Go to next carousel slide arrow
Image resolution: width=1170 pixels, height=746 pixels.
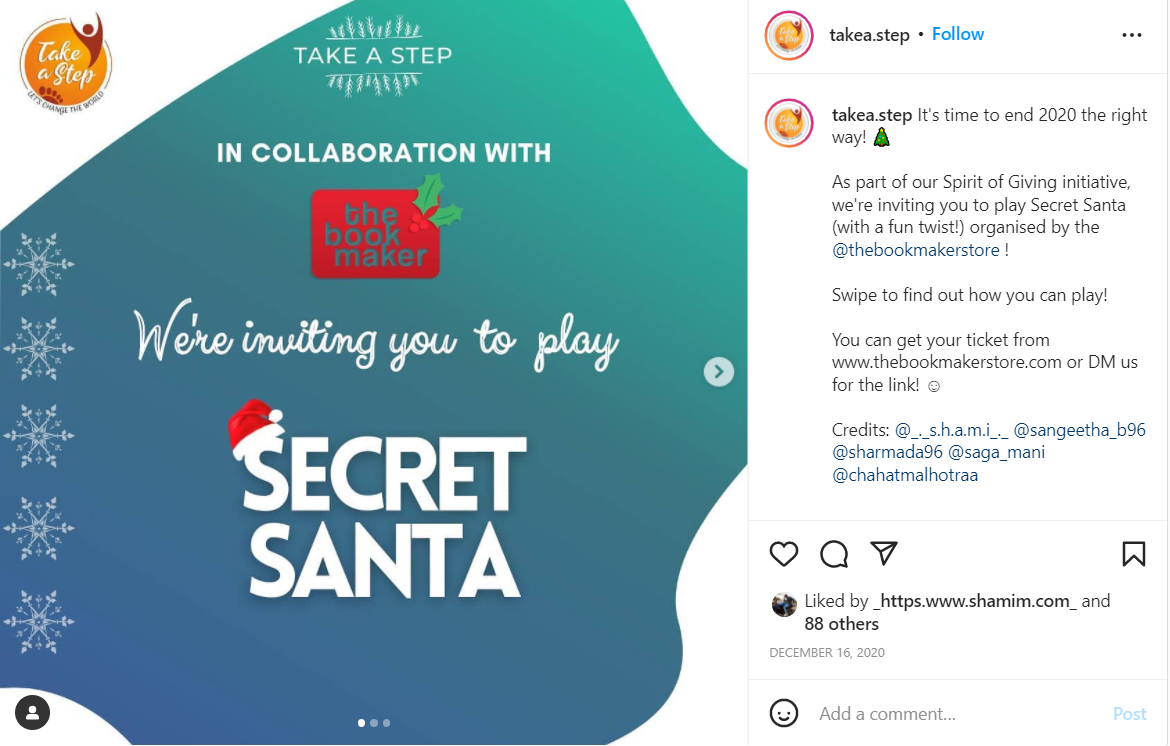tap(719, 372)
